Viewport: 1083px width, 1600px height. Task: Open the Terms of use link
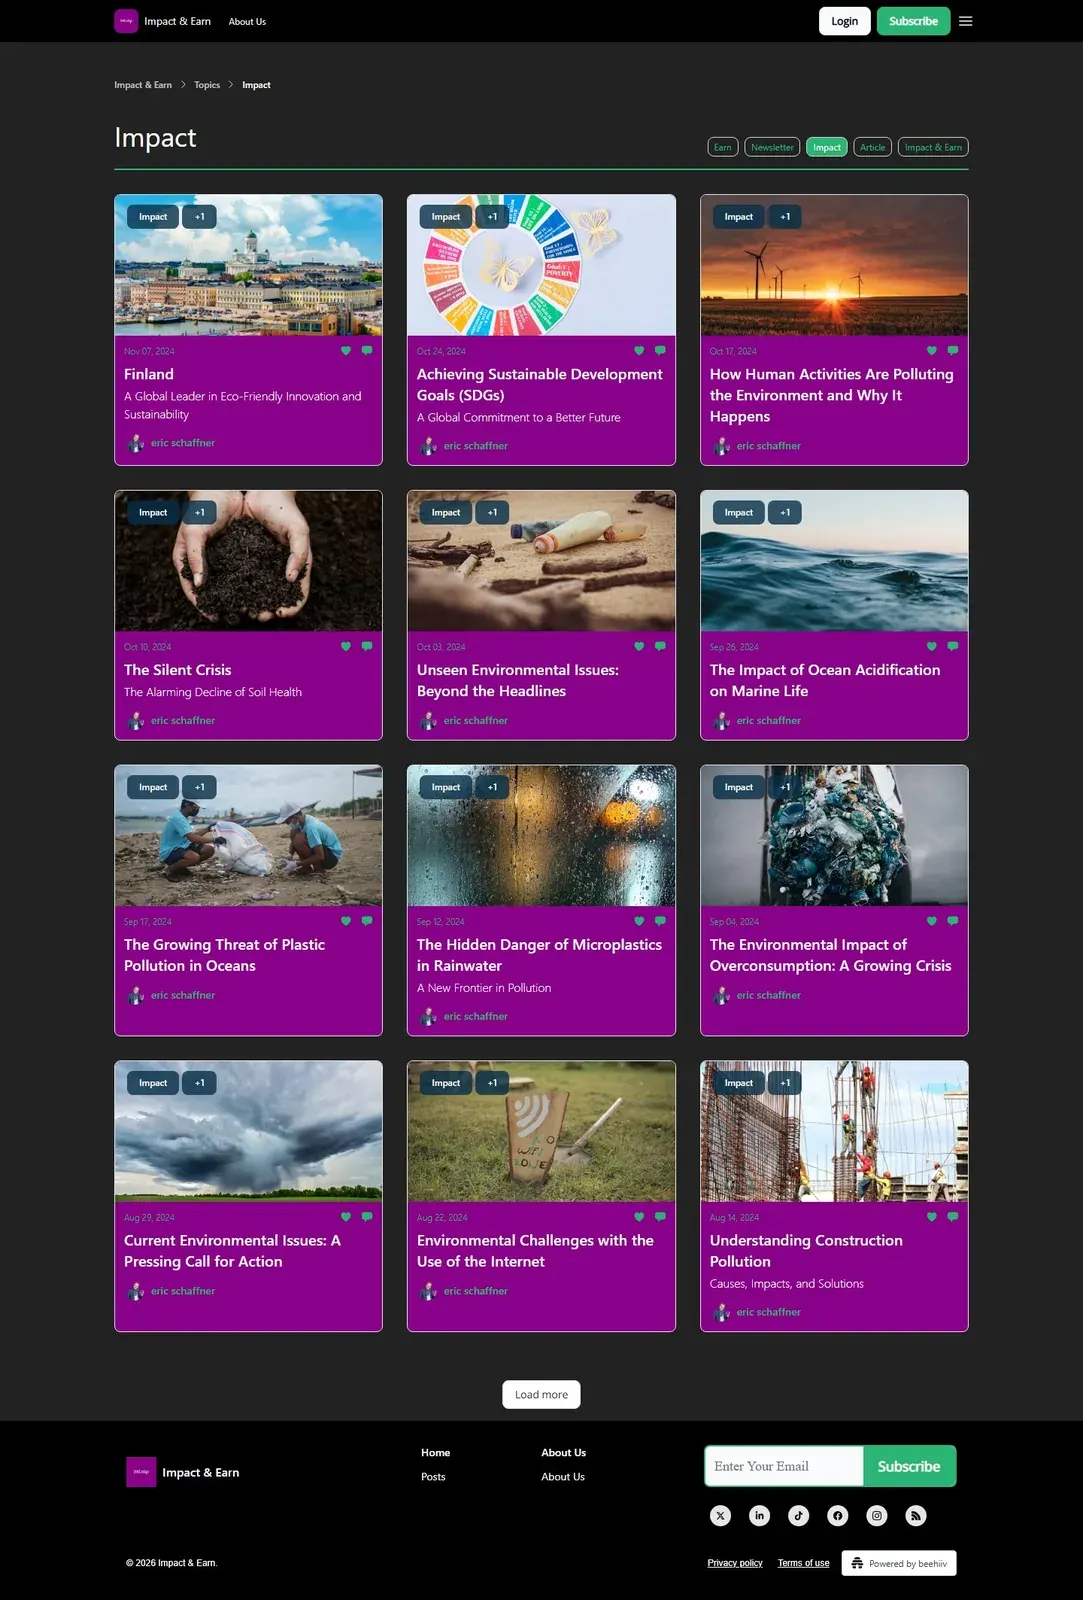click(x=804, y=1563)
